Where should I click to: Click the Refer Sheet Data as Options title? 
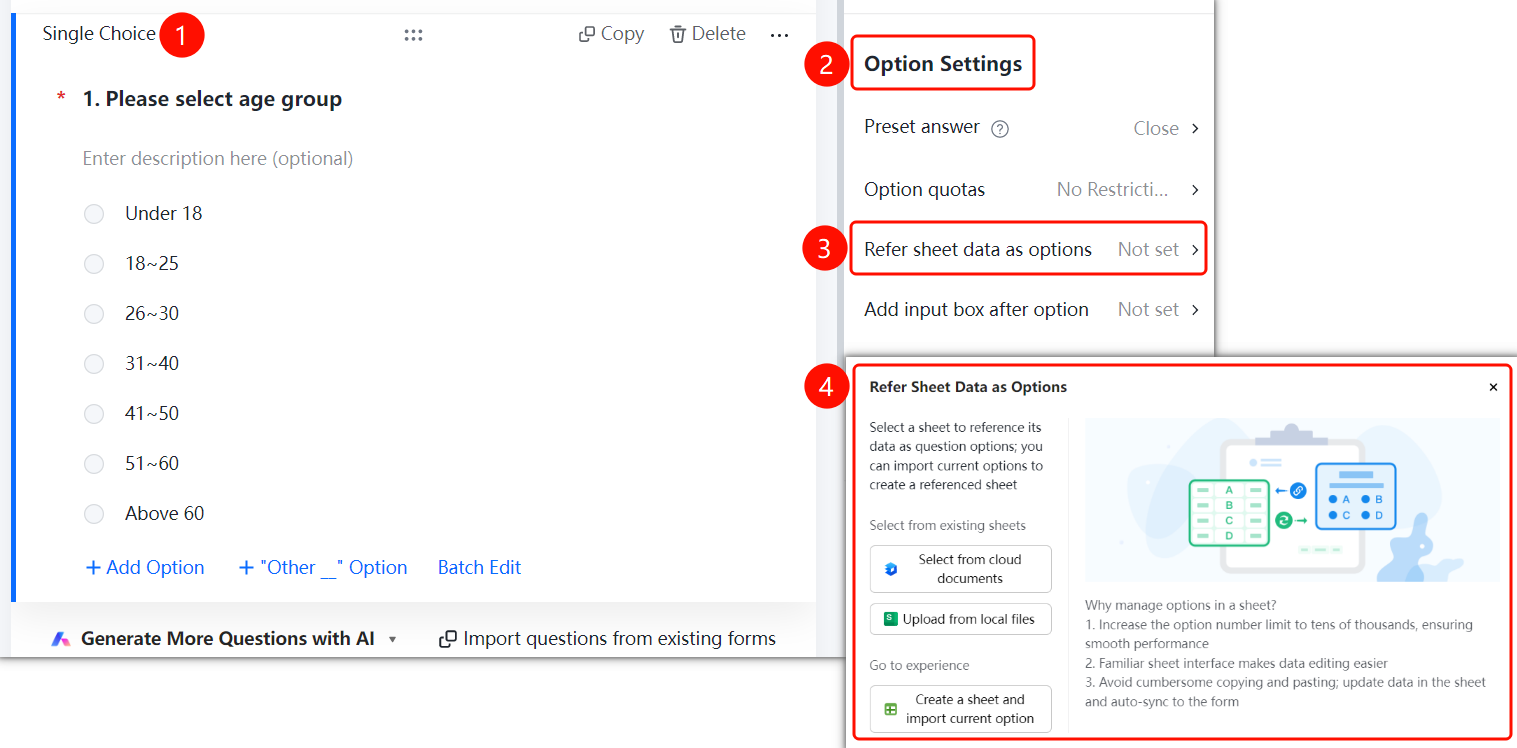(968, 387)
